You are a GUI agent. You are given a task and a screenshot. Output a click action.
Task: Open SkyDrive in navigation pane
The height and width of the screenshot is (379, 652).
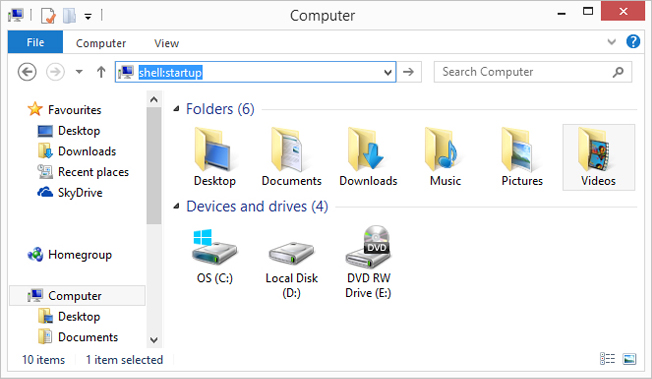[x=69, y=193]
